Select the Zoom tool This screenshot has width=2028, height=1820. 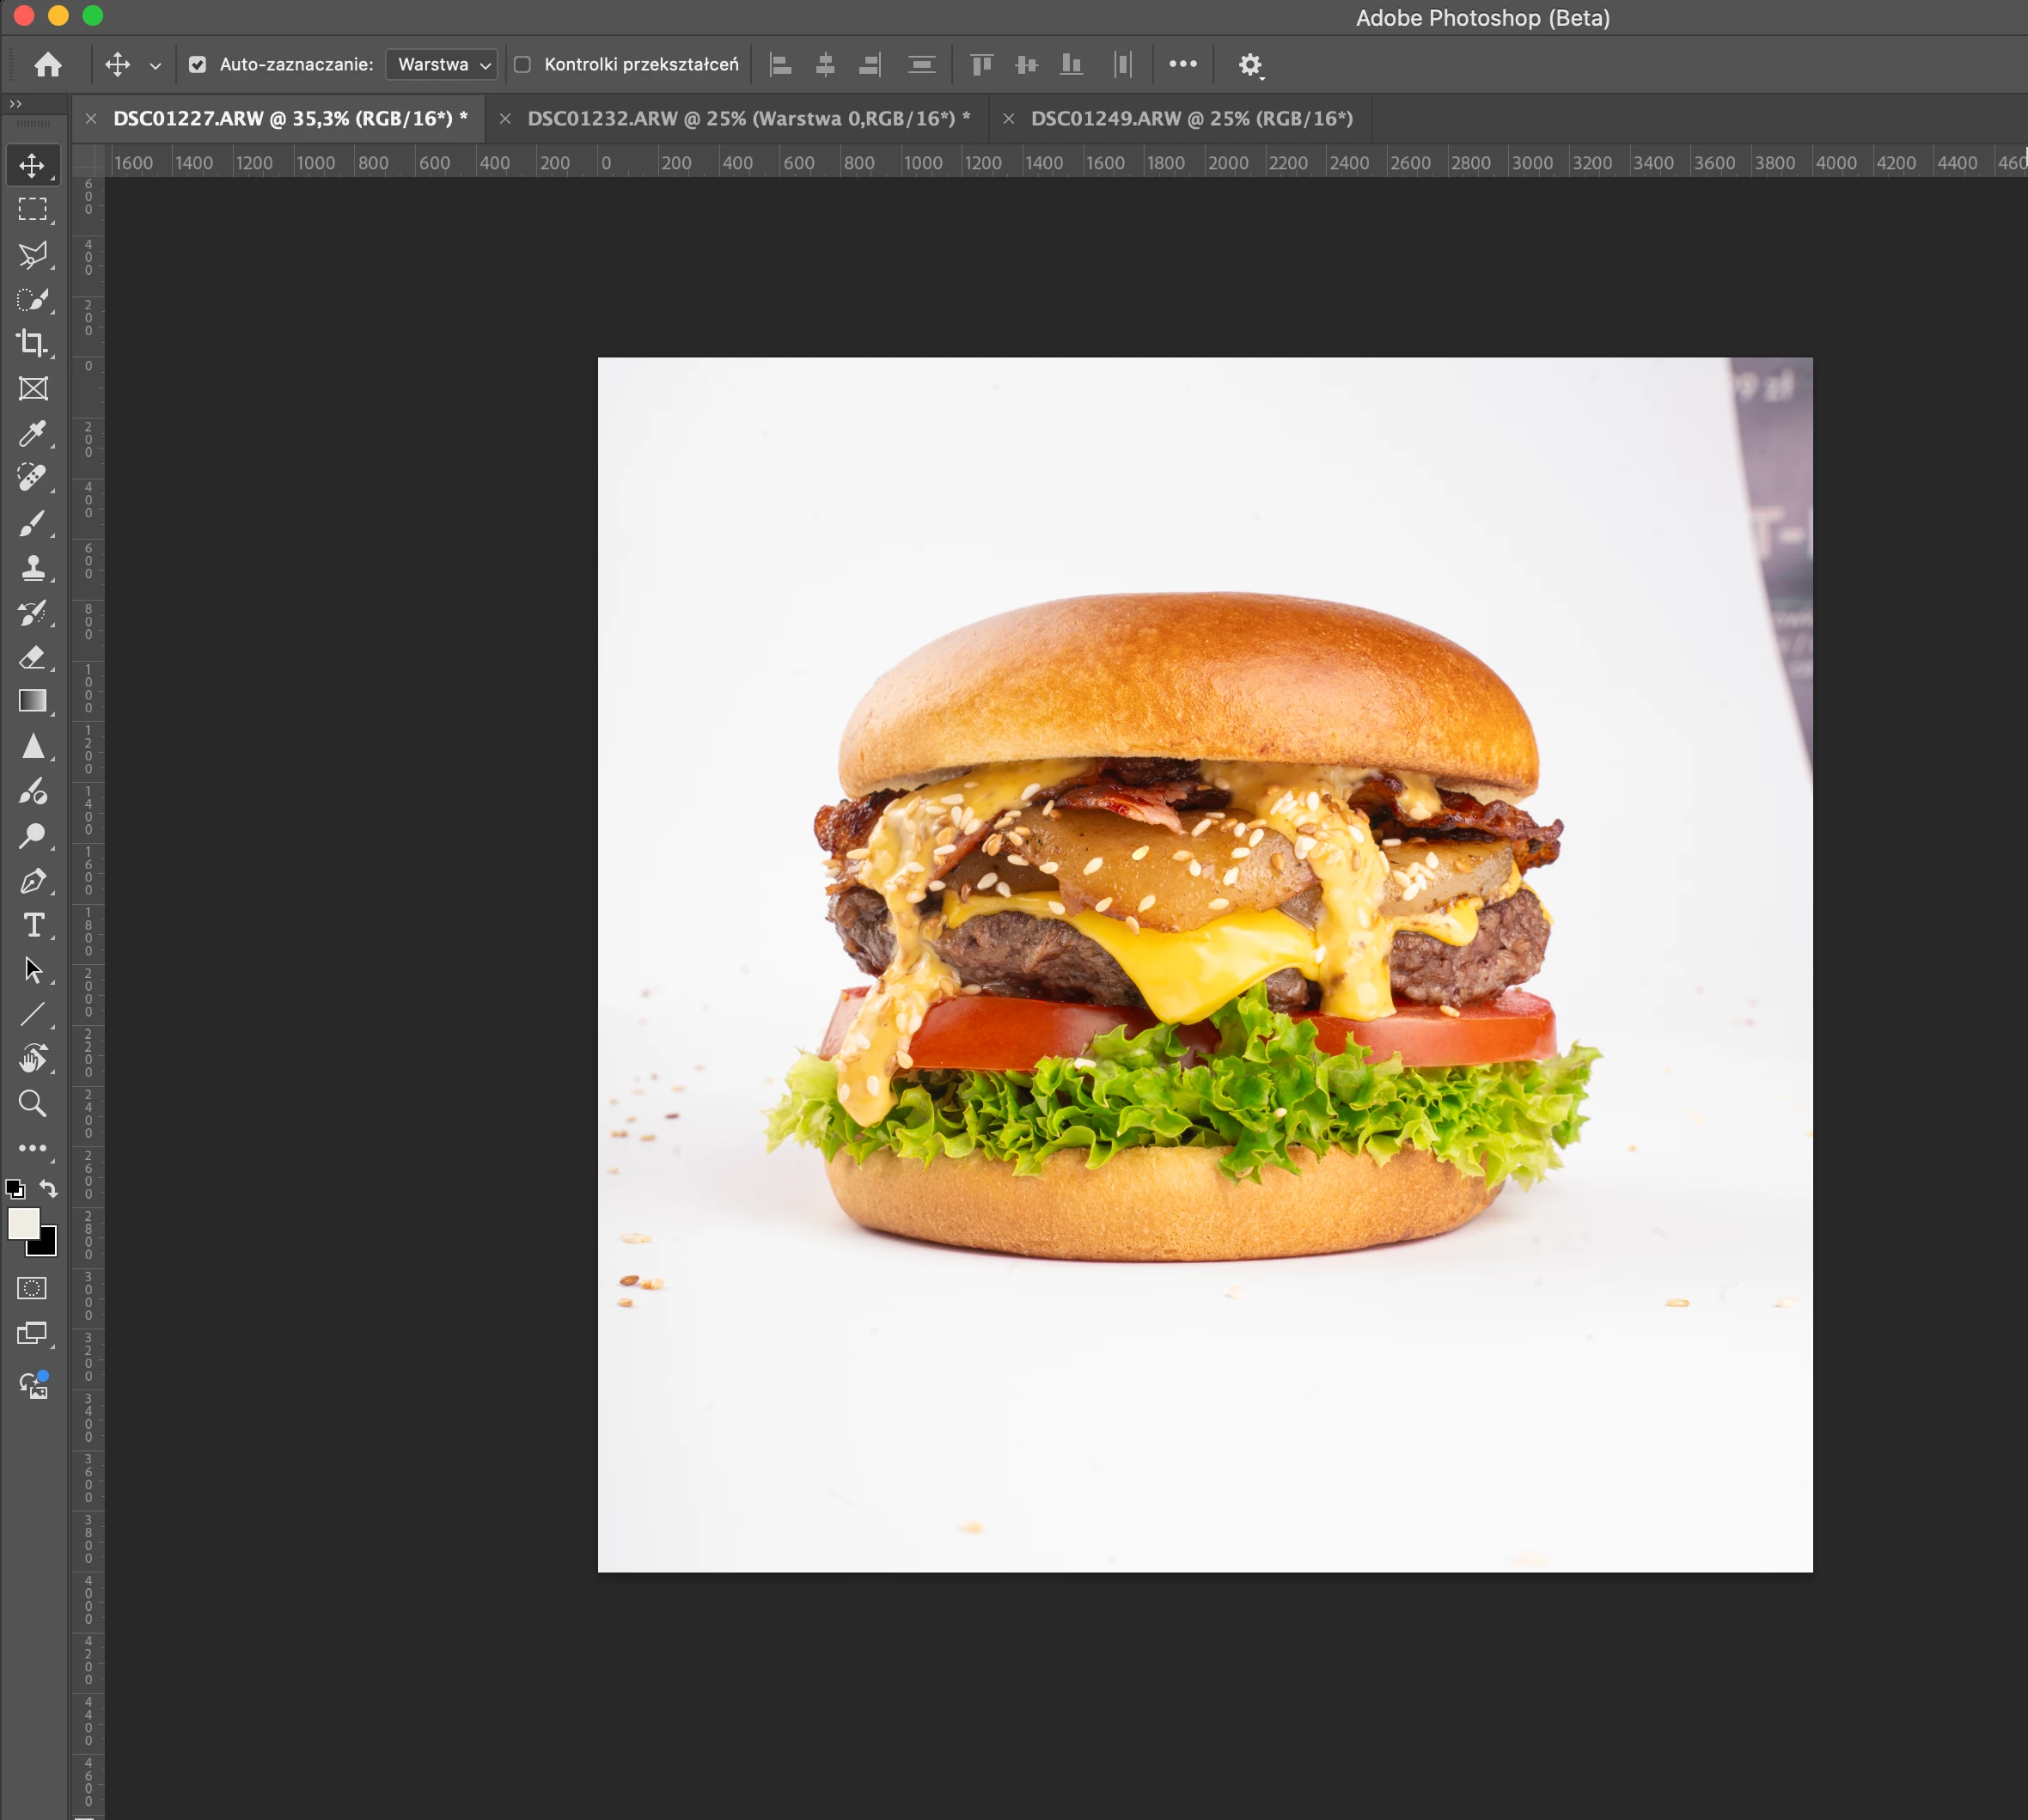coord(32,1103)
